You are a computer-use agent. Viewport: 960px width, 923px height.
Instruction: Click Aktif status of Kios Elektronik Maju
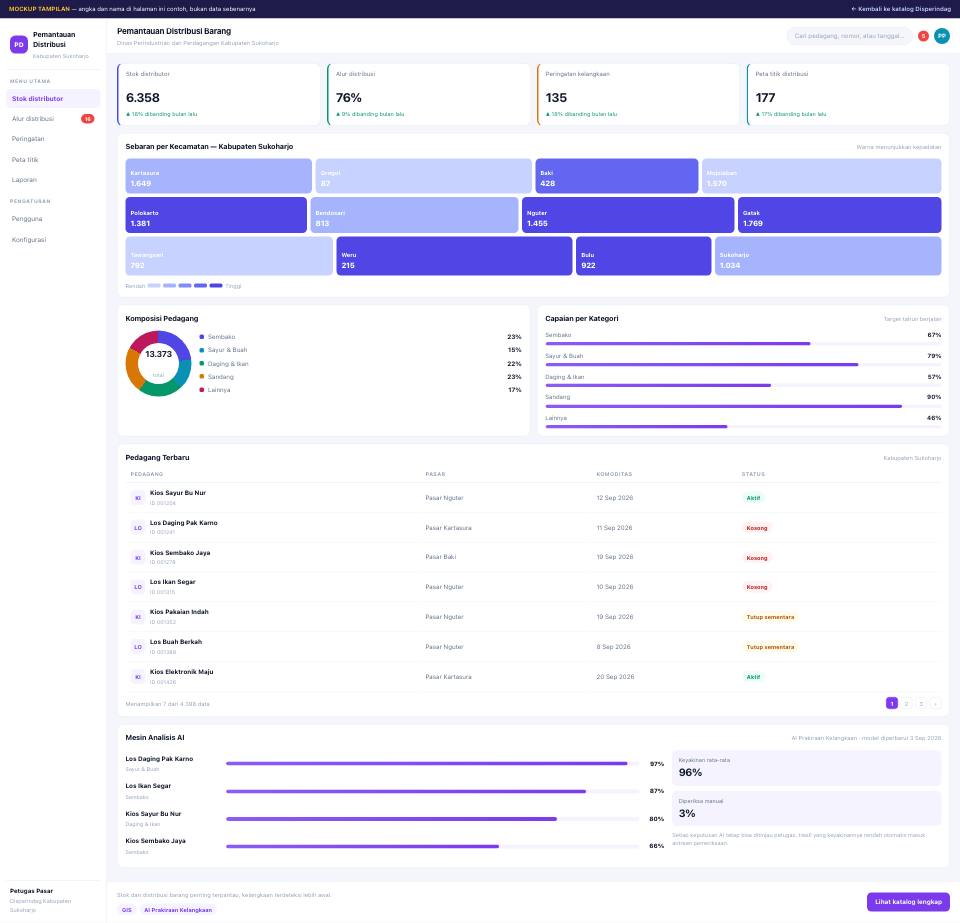753,678
